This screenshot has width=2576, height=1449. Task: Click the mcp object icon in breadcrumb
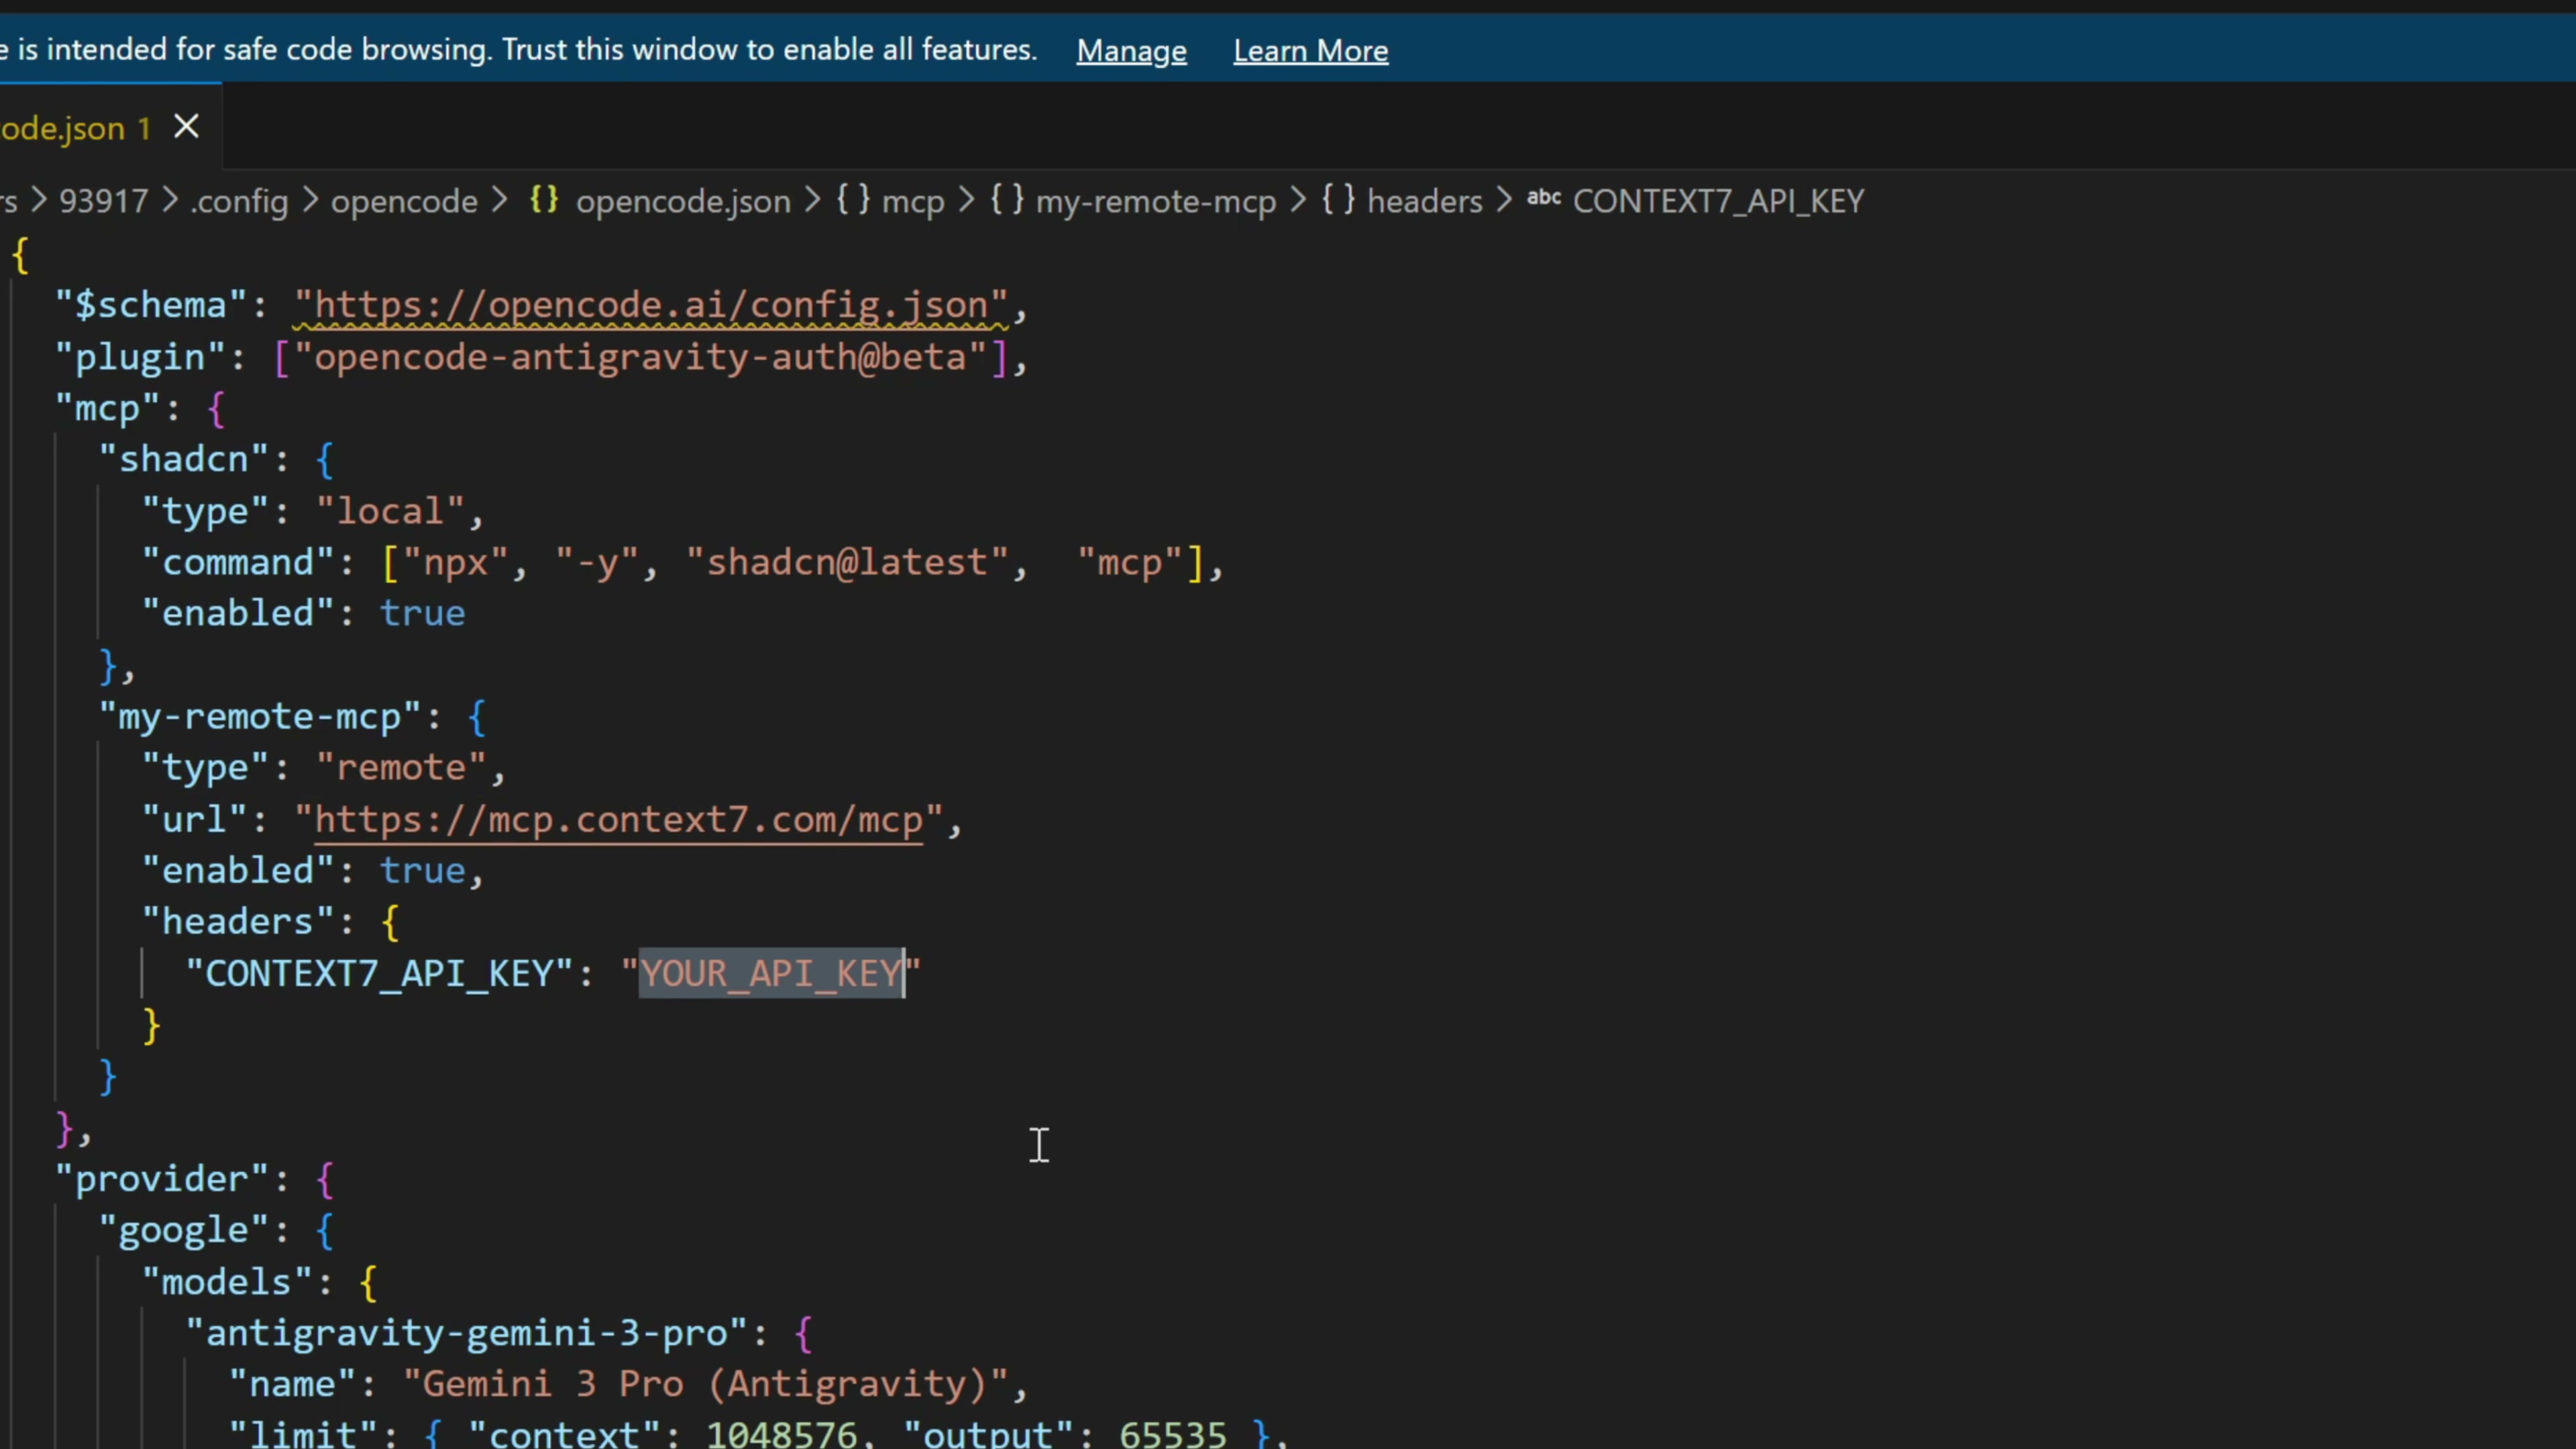[853, 200]
